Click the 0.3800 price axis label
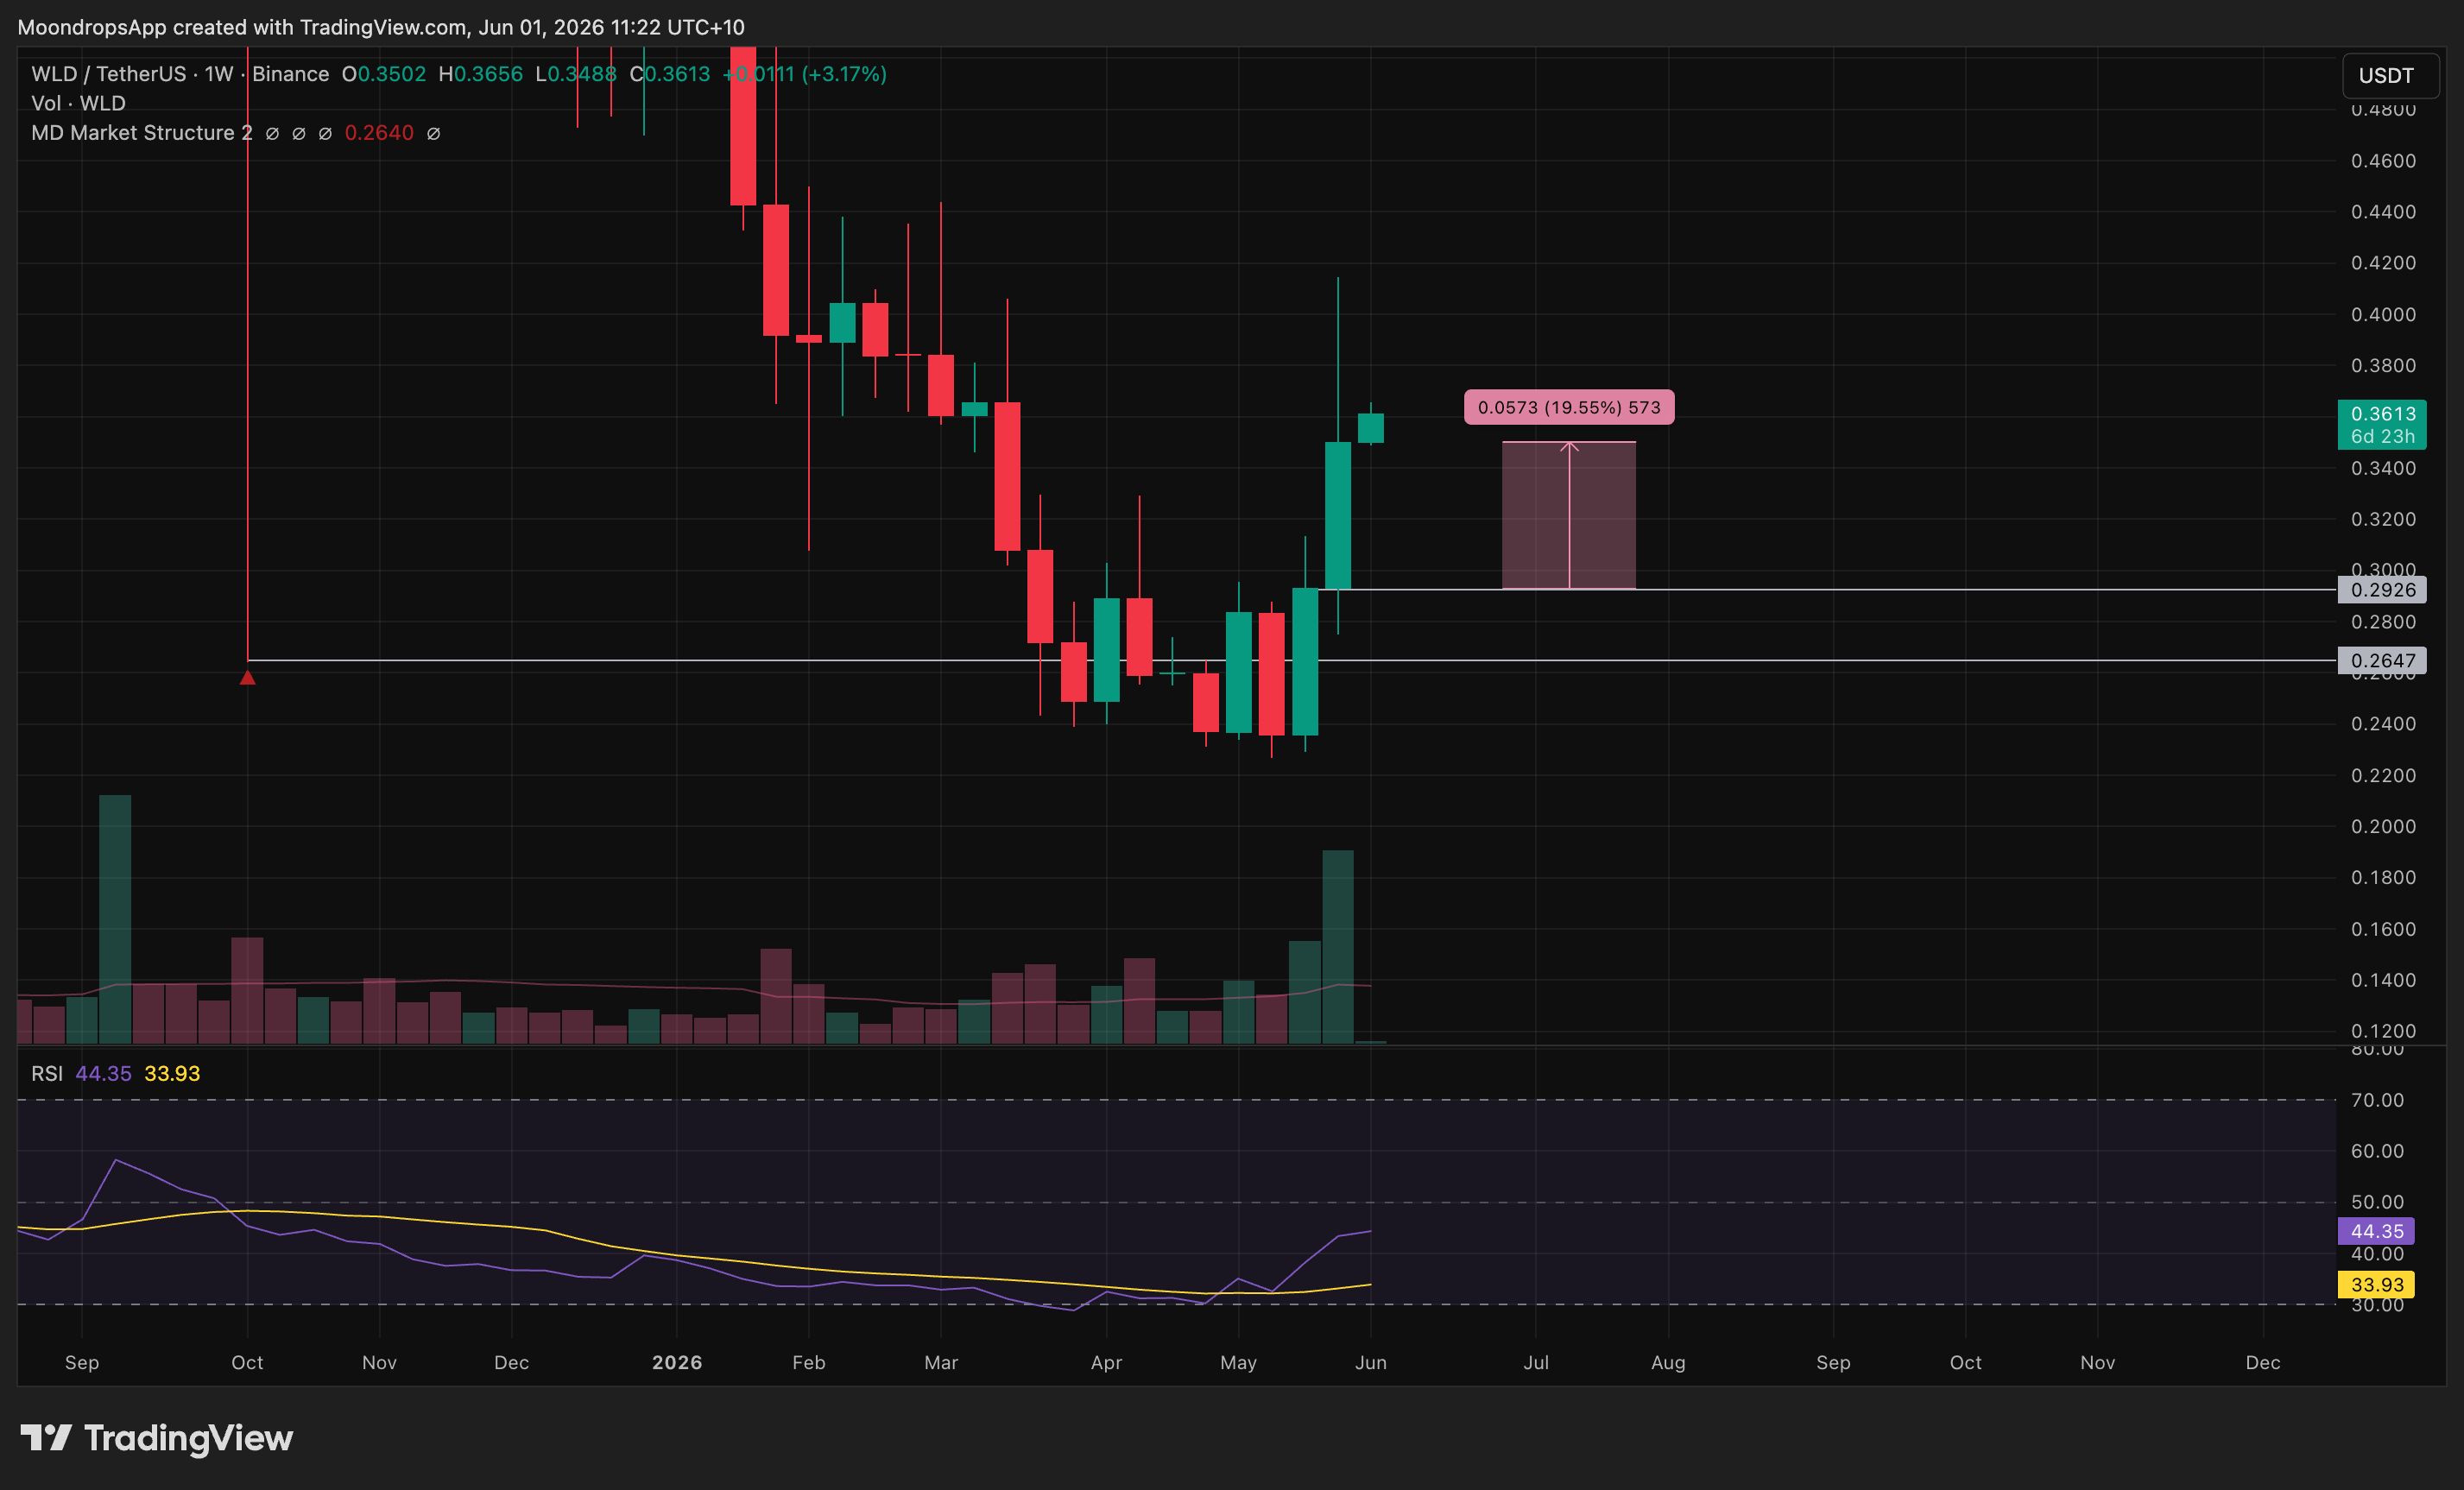The image size is (2464, 1490). (x=2383, y=366)
